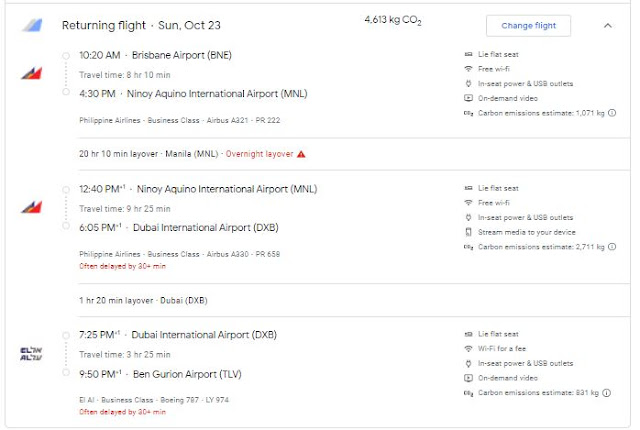Viewport: 640px width, 430px height.
Task: Click the El Al airline logo
Action: coord(31,352)
